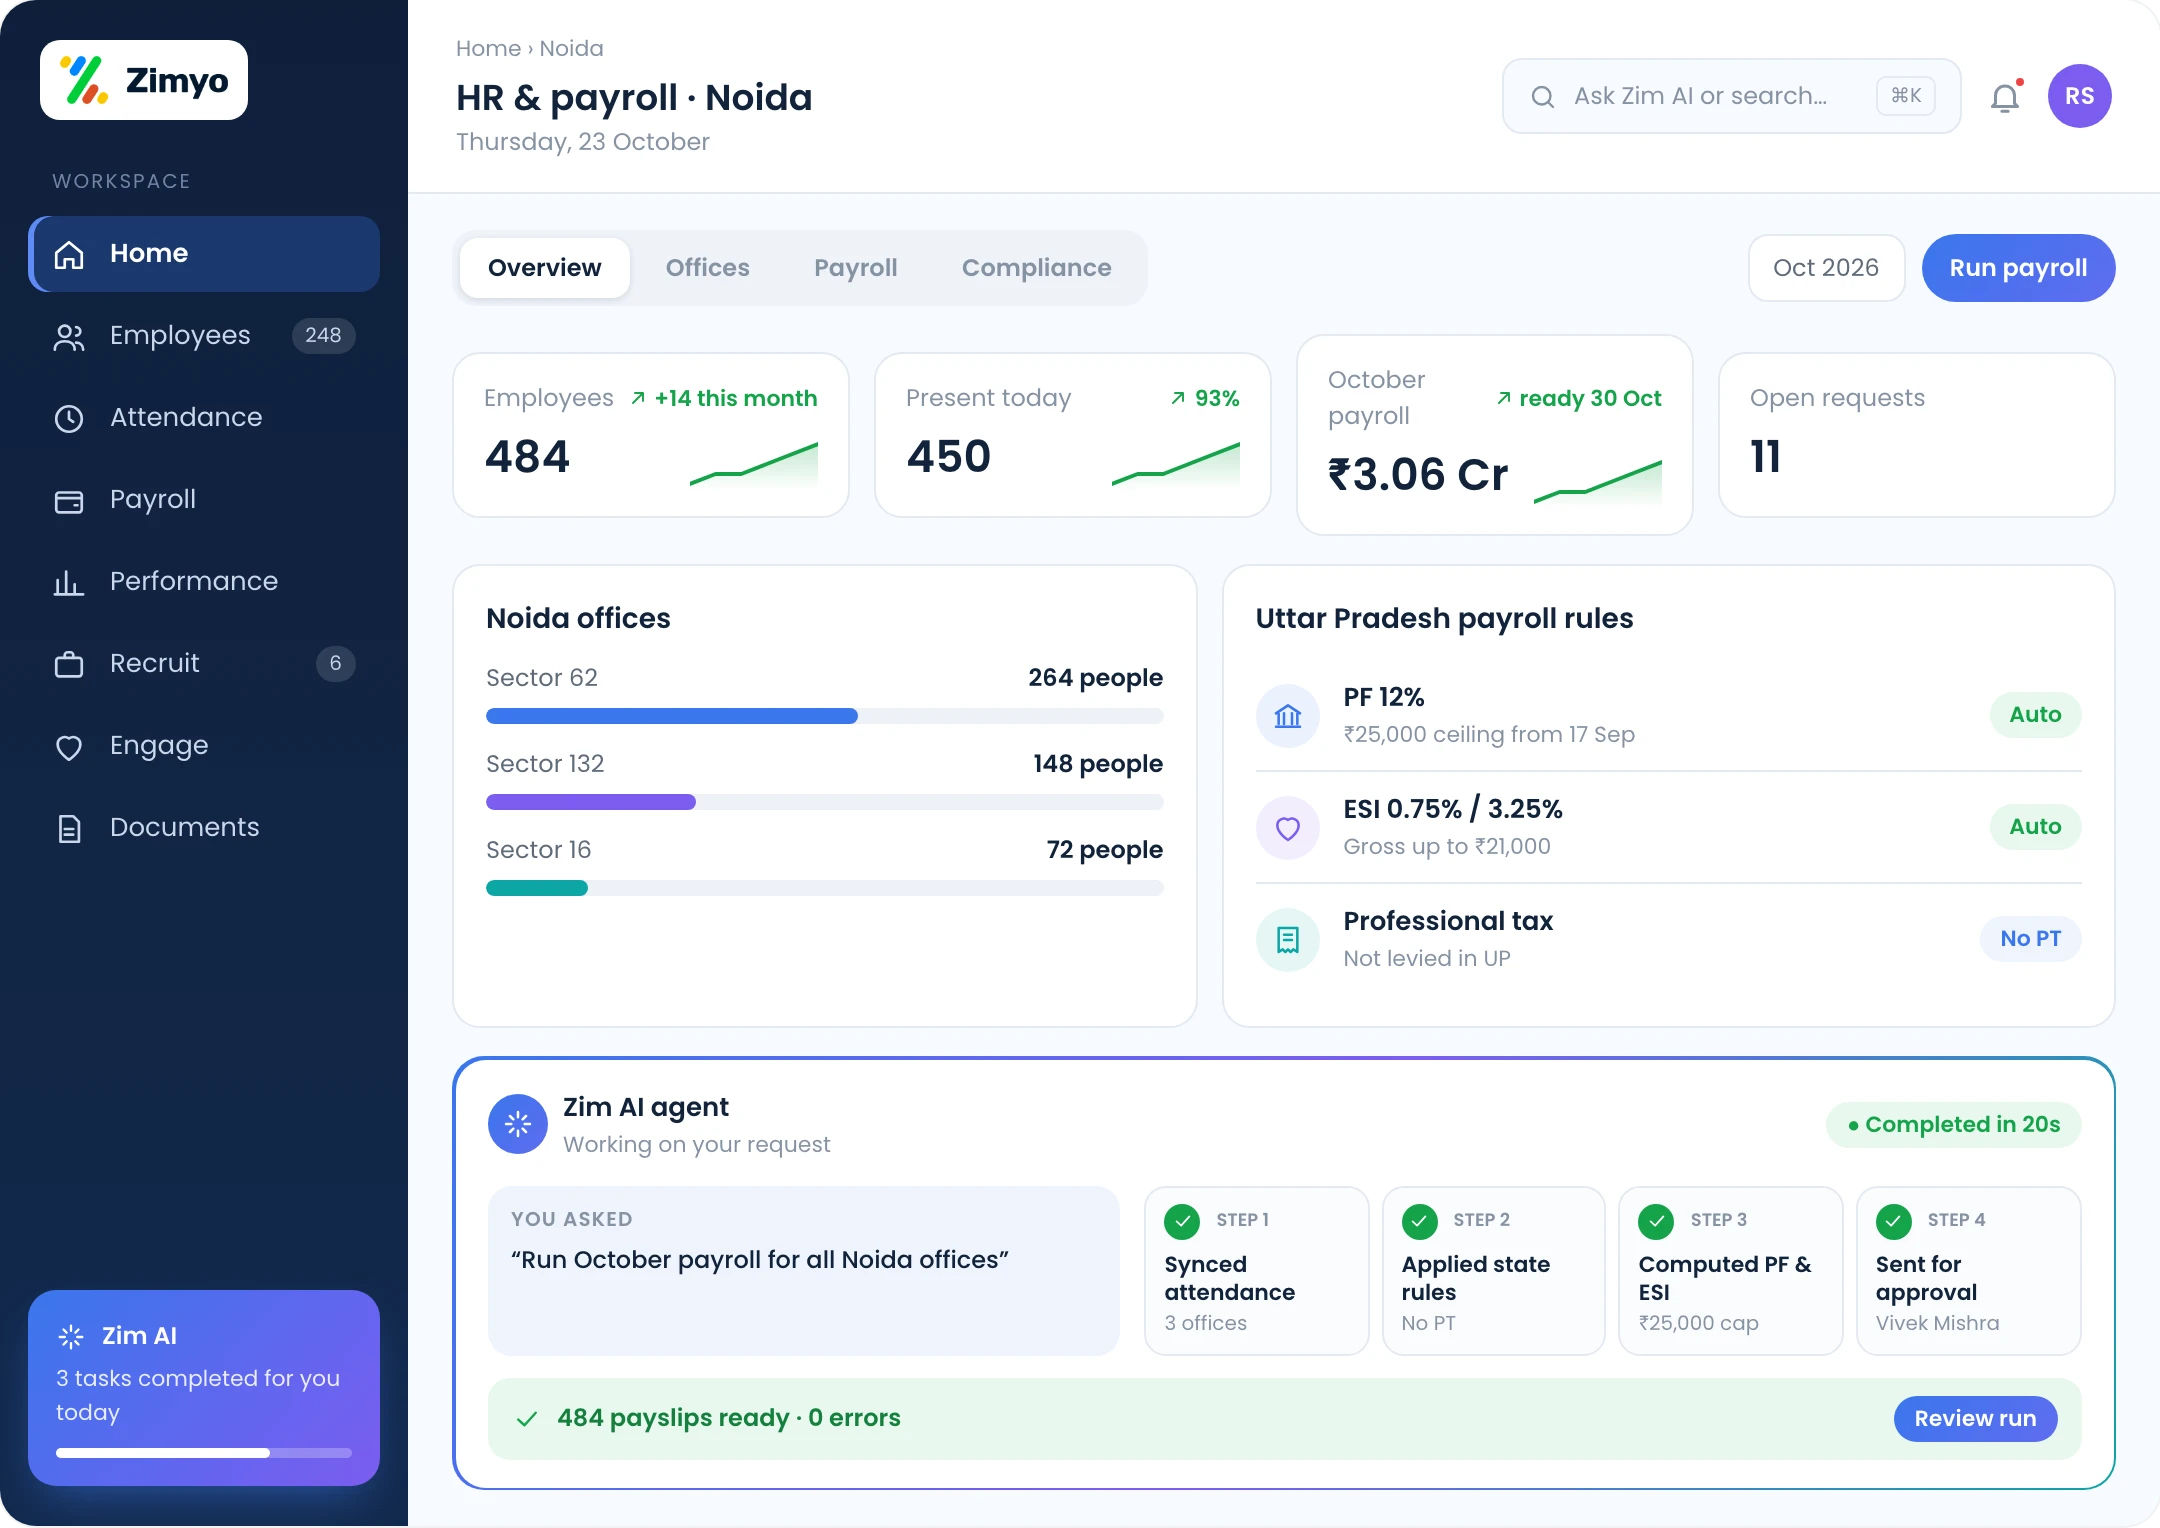Click the Recruit briefcase icon
Viewport: 2160px width, 1528px height.
click(69, 664)
